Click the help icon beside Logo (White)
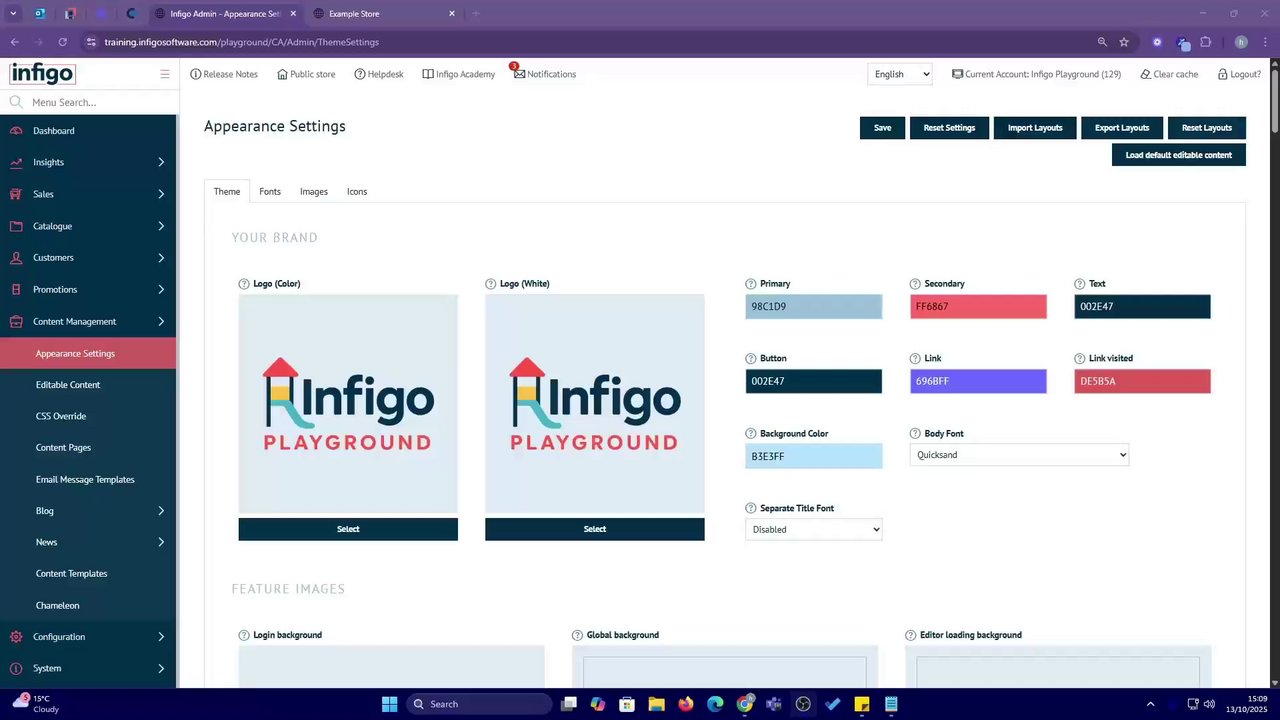Image resolution: width=1280 pixels, height=720 pixels. pyautogui.click(x=490, y=284)
